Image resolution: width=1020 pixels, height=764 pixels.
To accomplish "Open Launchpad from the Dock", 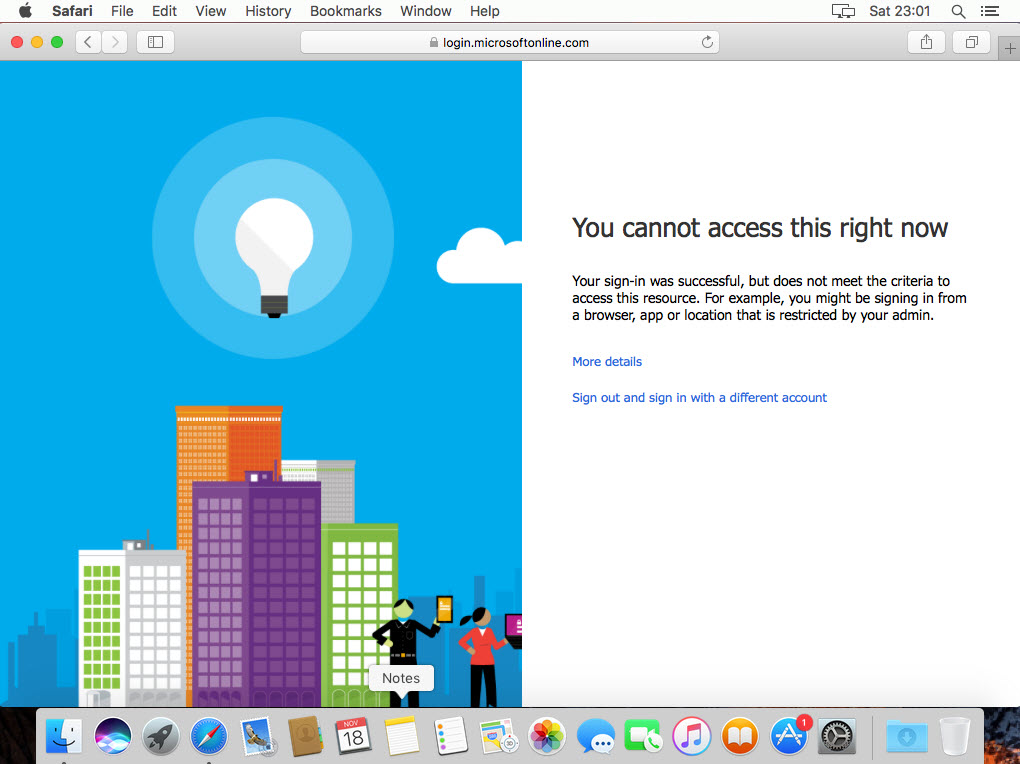I will [x=161, y=737].
